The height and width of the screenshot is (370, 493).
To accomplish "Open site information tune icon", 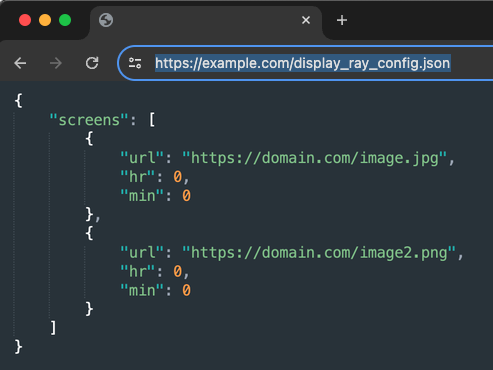I will pyautogui.click(x=135, y=63).
